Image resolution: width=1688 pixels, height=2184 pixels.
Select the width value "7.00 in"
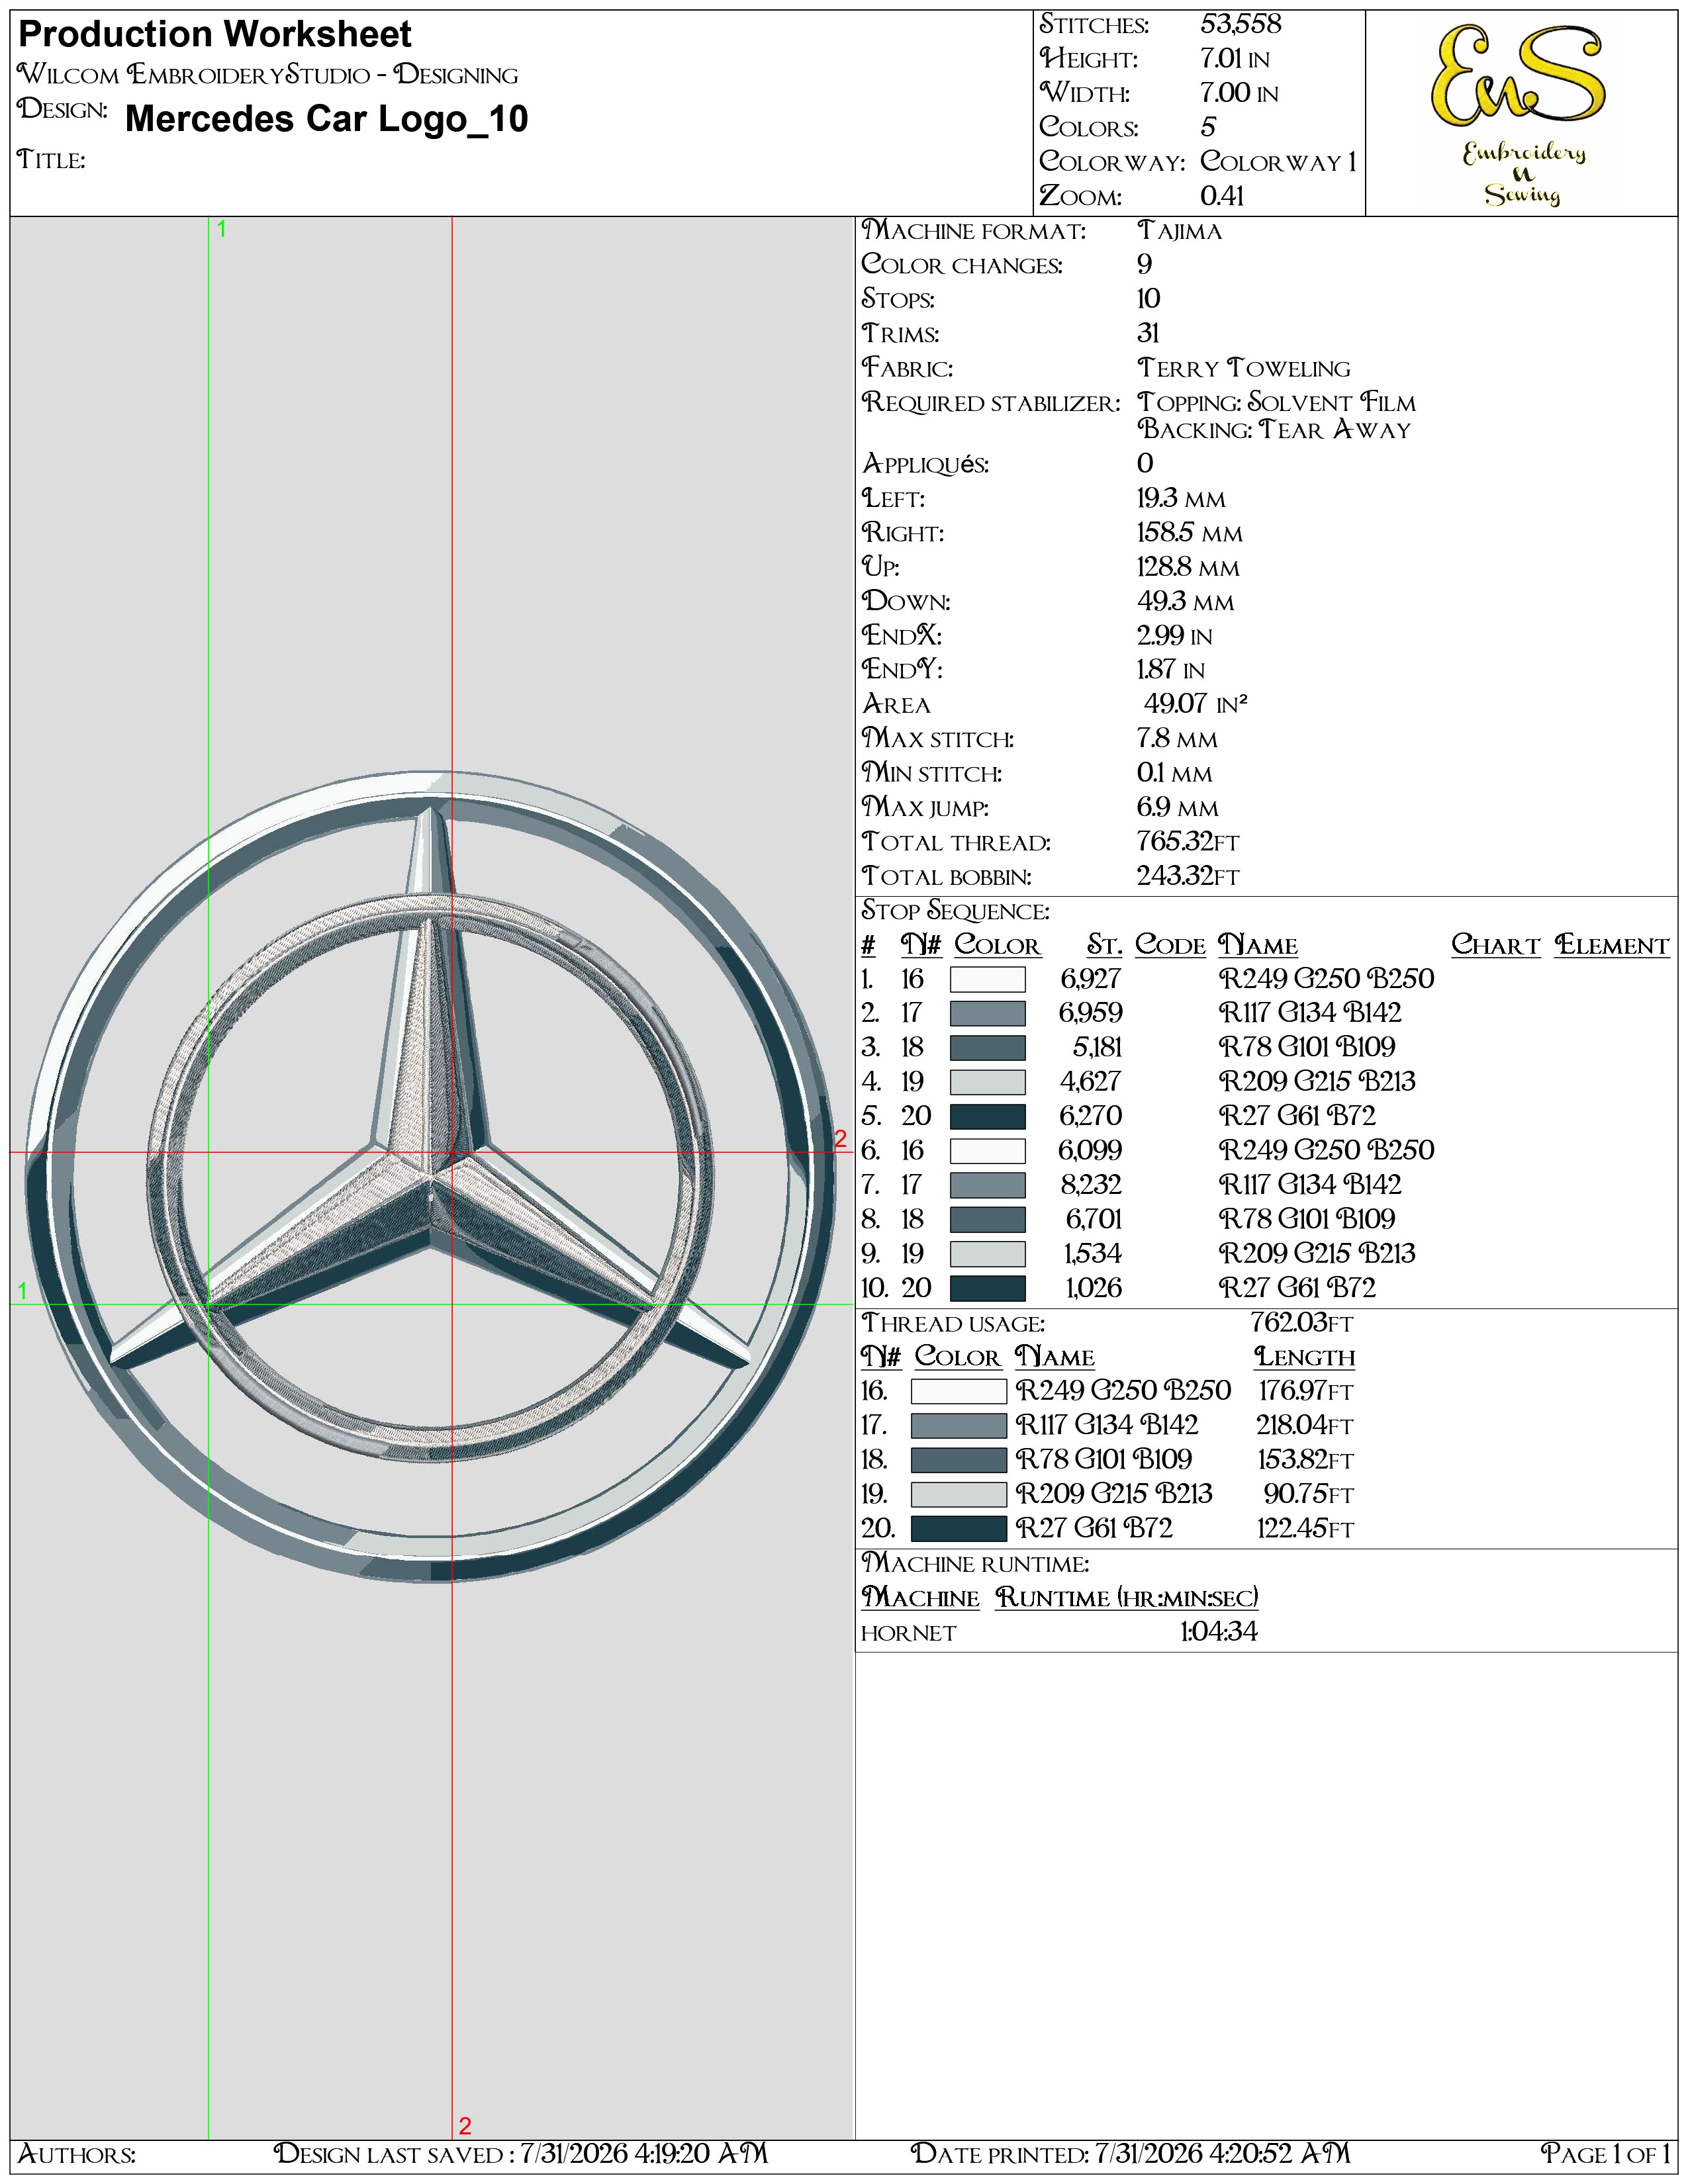(x=1239, y=93)
